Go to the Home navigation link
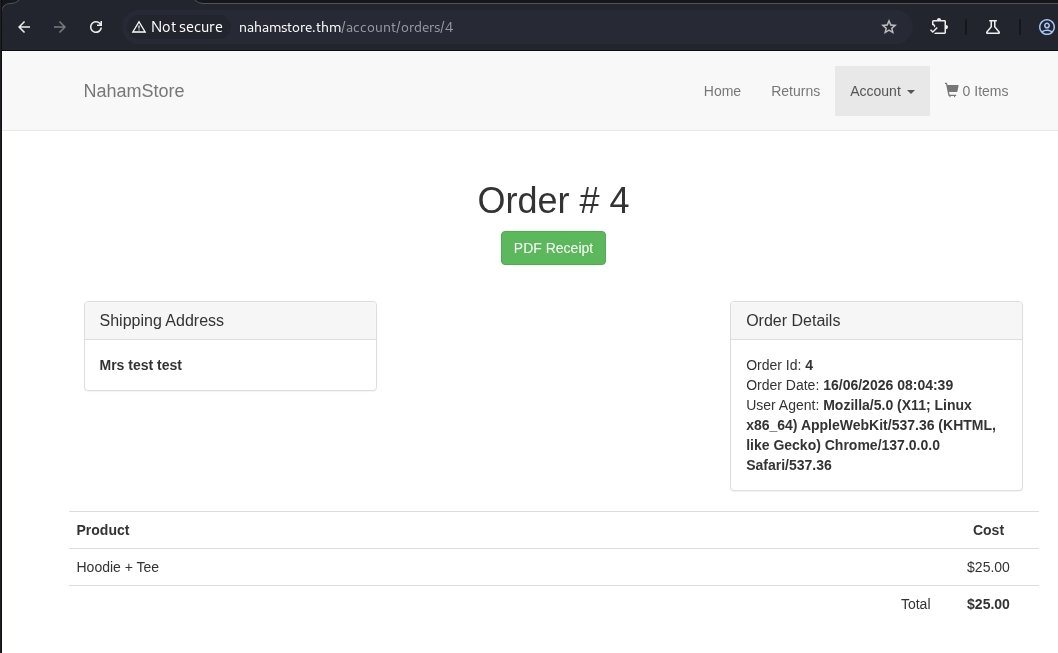The height and width of the screenshot is (653, 1058). 722,91
